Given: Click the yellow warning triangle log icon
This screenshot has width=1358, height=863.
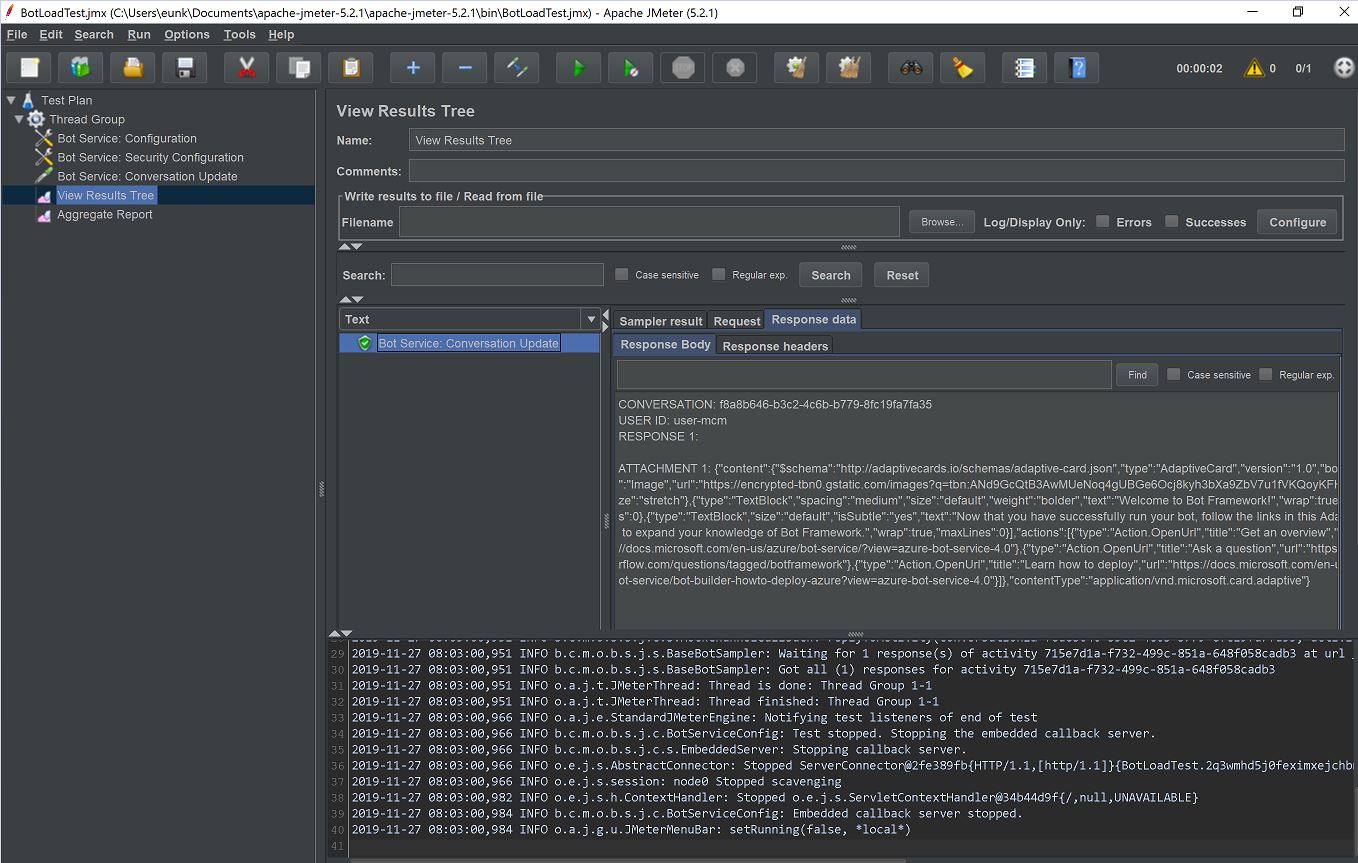Looking at the screenshot, I should (x=1254, y=68).
